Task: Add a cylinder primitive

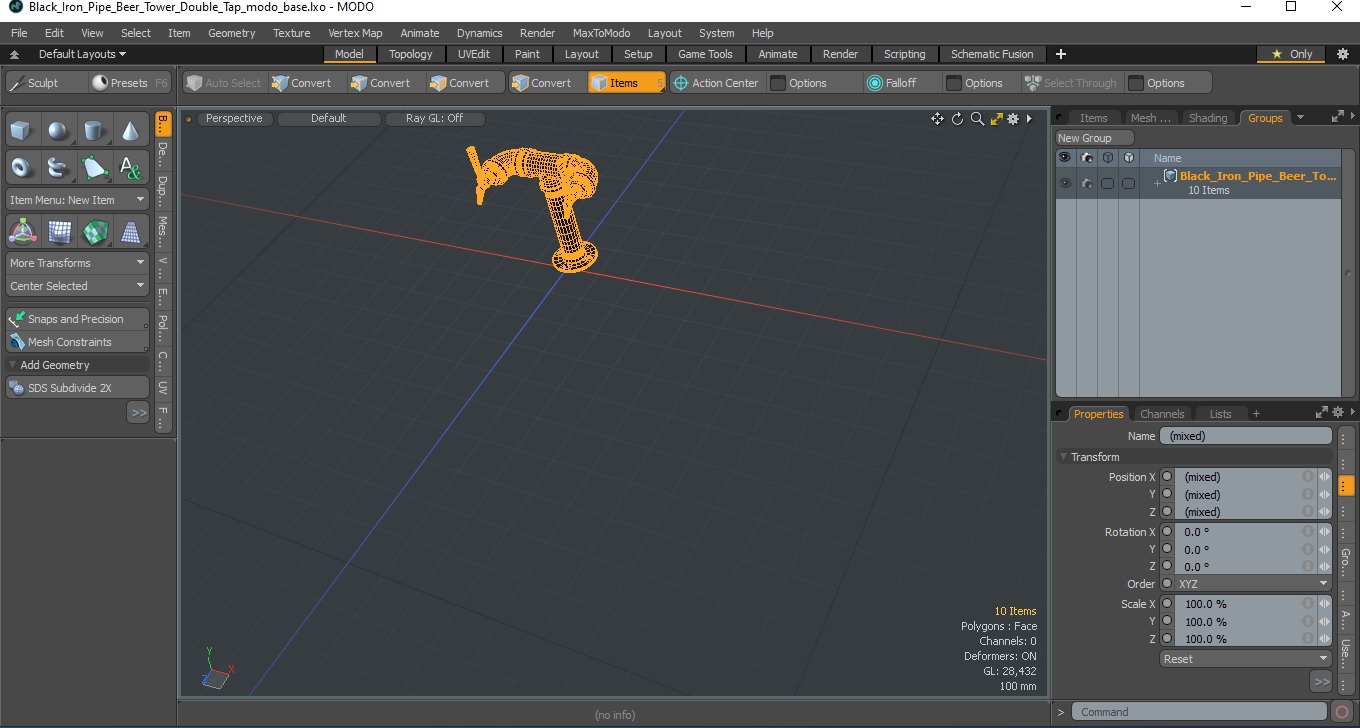Action: (x=94, y=130)
